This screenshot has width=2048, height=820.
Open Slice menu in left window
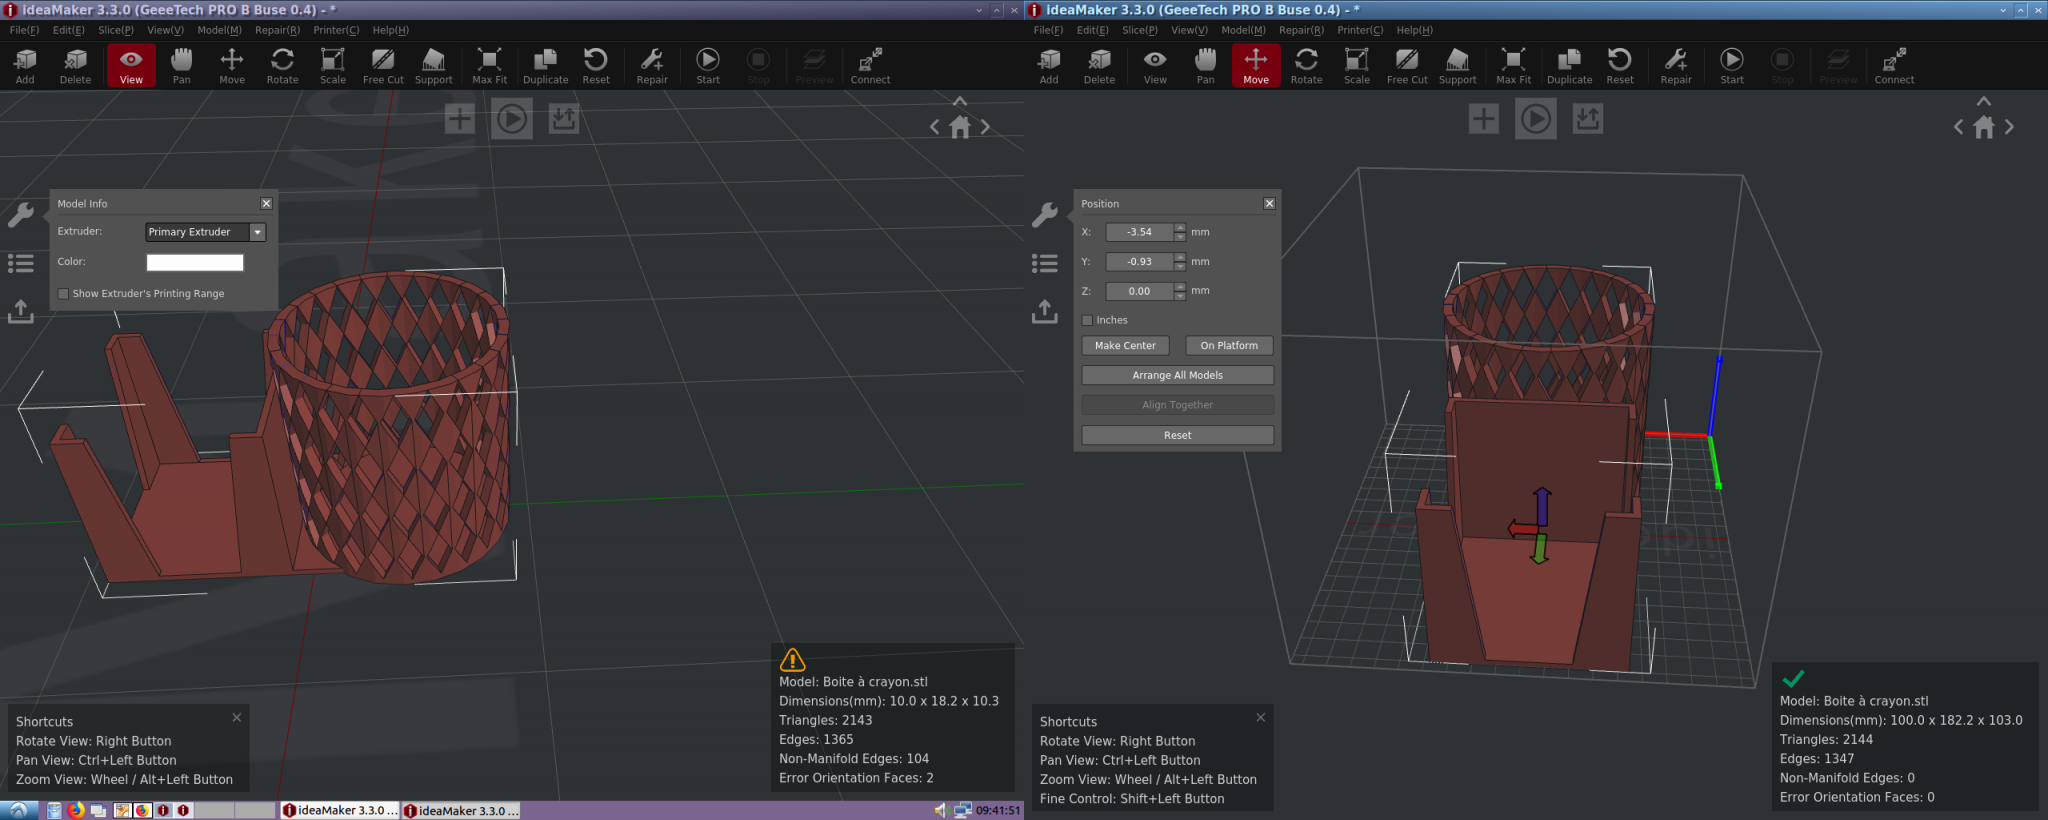[x=116, y=30]
